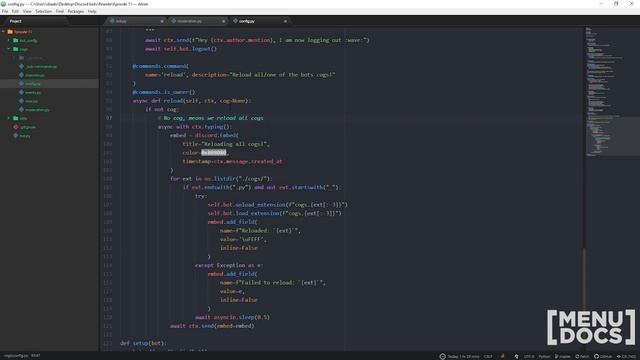Open the Python grammar selector
The image size is (640, 360).
(x=544, y=356)
